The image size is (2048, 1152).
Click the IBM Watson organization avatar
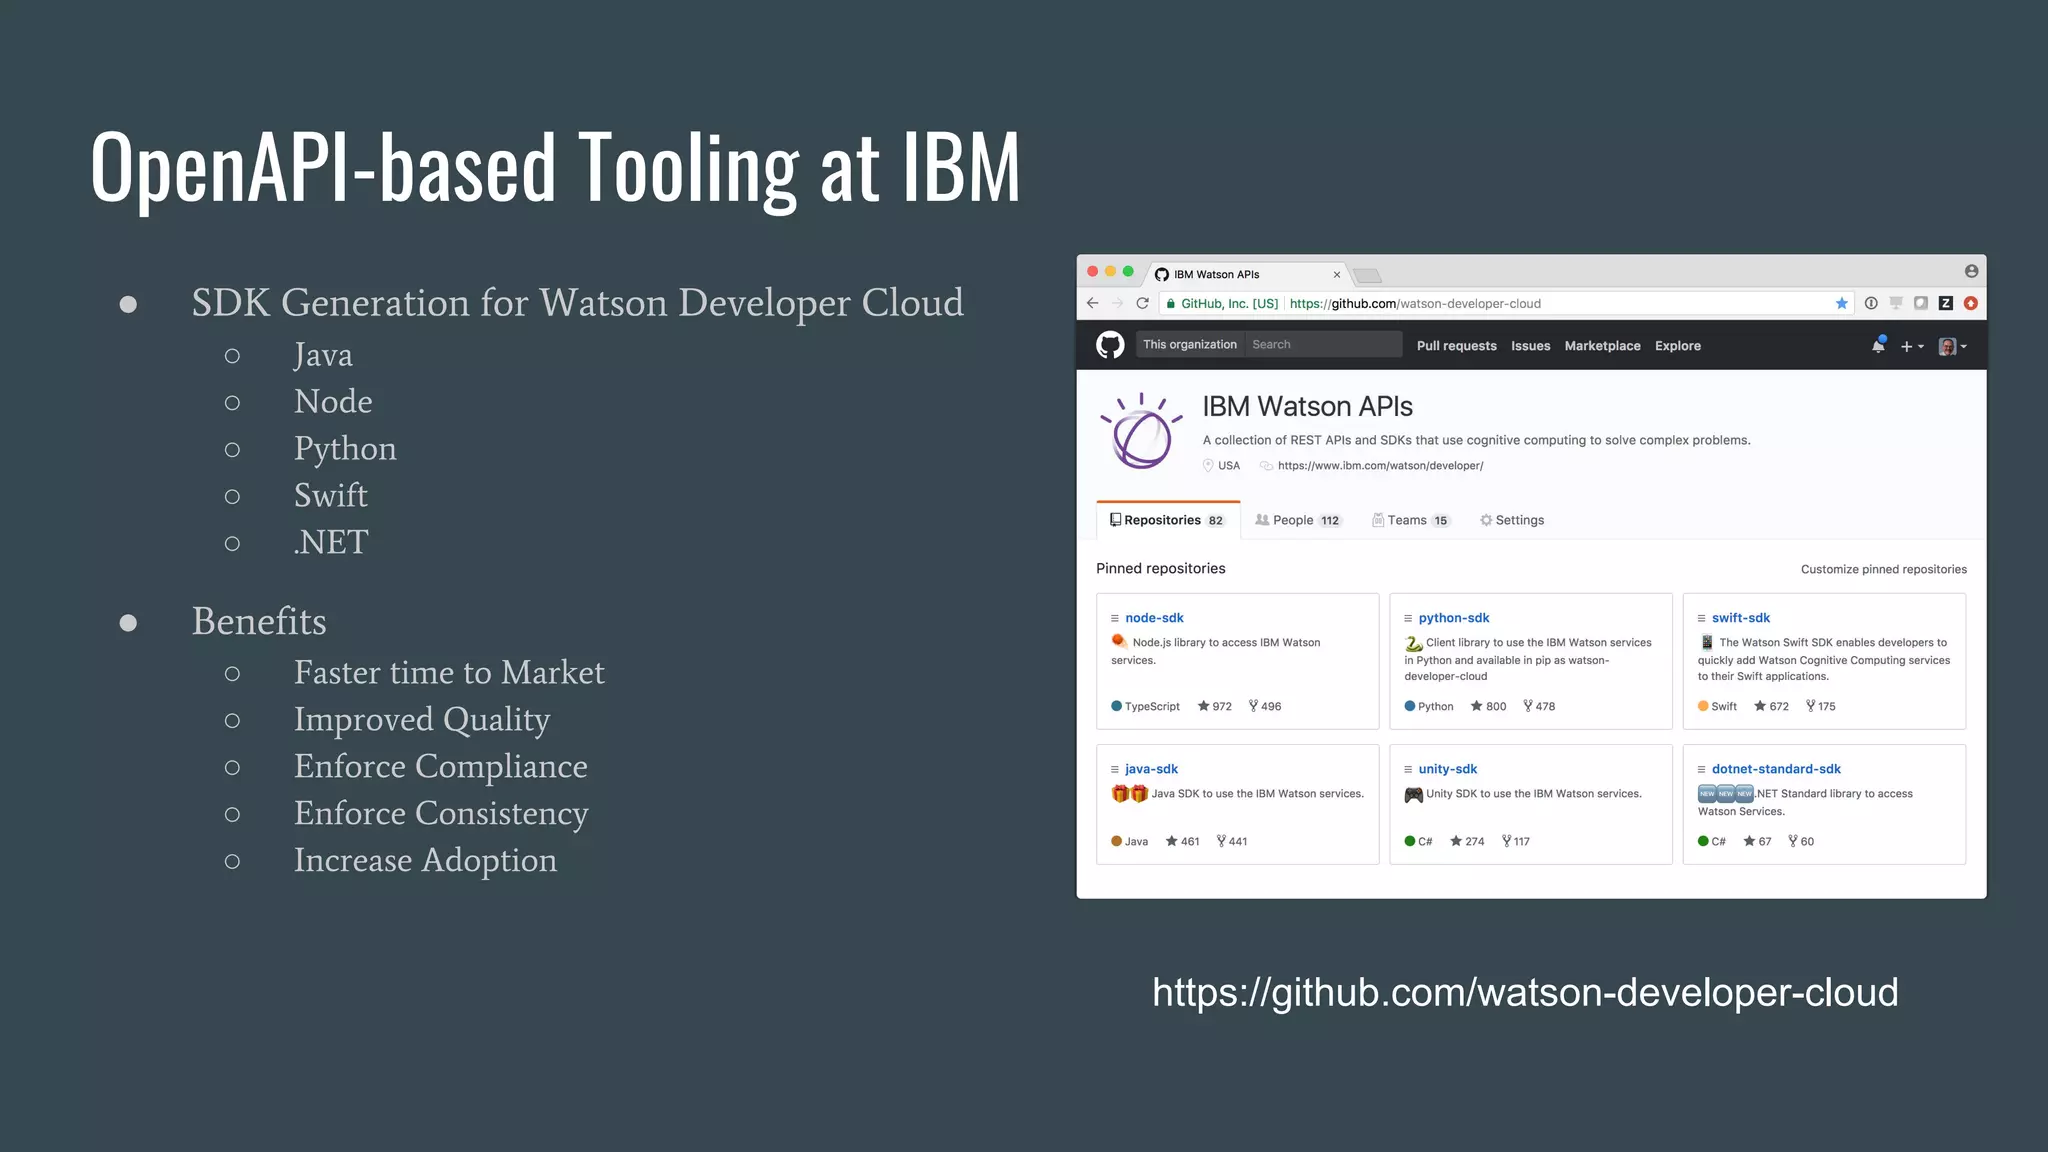(1141, 431)
